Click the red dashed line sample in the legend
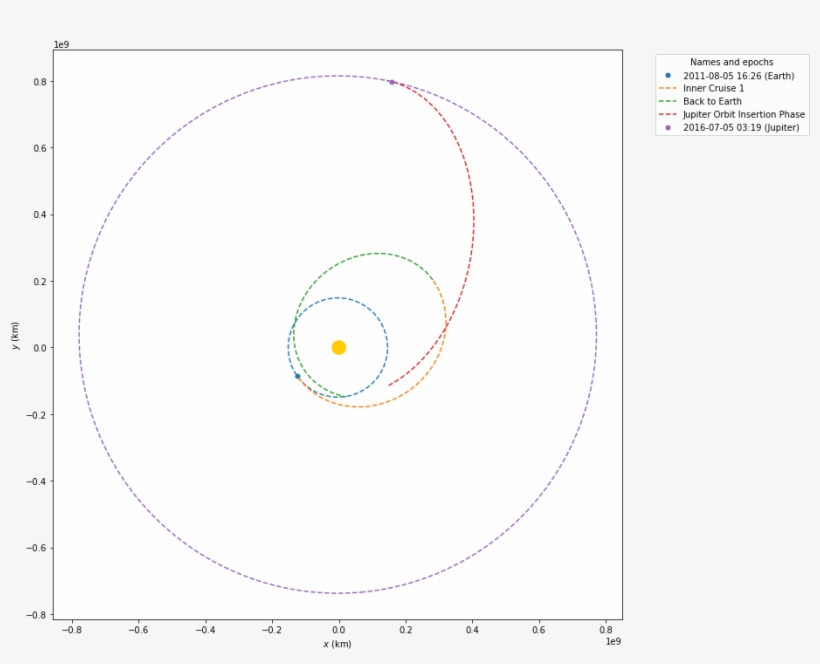The width and height of the screenshot is (820, 664). [x=670, y=114]
